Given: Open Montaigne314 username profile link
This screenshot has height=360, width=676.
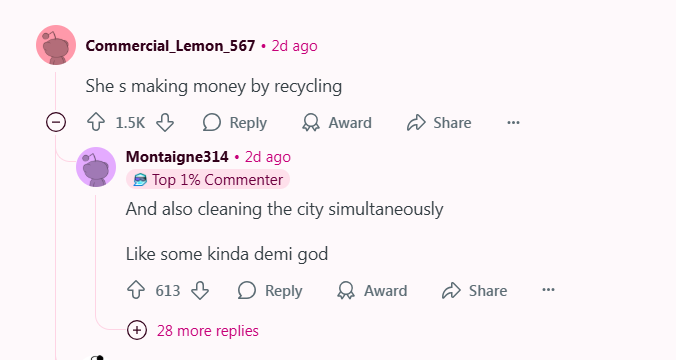Looking at the screenshot, I should 177,157.
